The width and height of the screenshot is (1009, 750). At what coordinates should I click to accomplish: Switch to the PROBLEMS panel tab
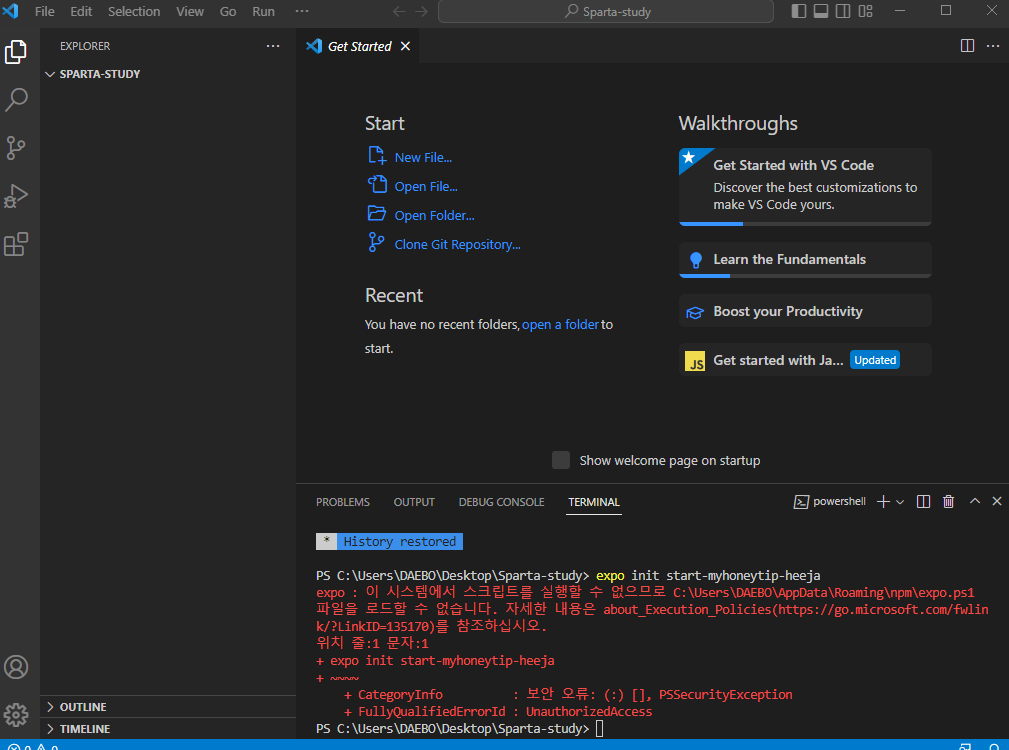click(343, 502)
